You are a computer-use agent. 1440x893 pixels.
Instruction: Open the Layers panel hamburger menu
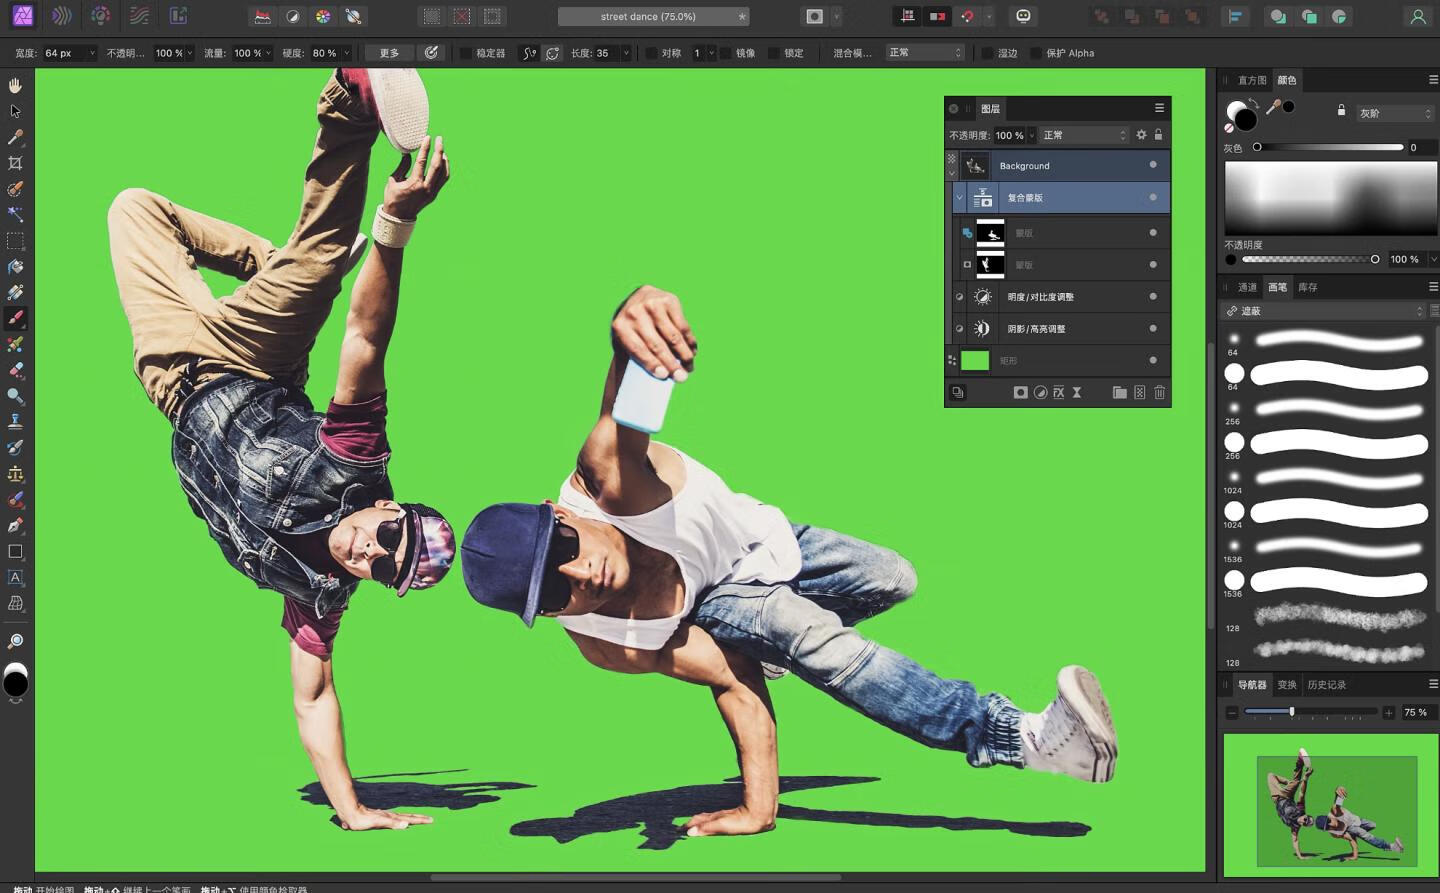click(1159, 108)
